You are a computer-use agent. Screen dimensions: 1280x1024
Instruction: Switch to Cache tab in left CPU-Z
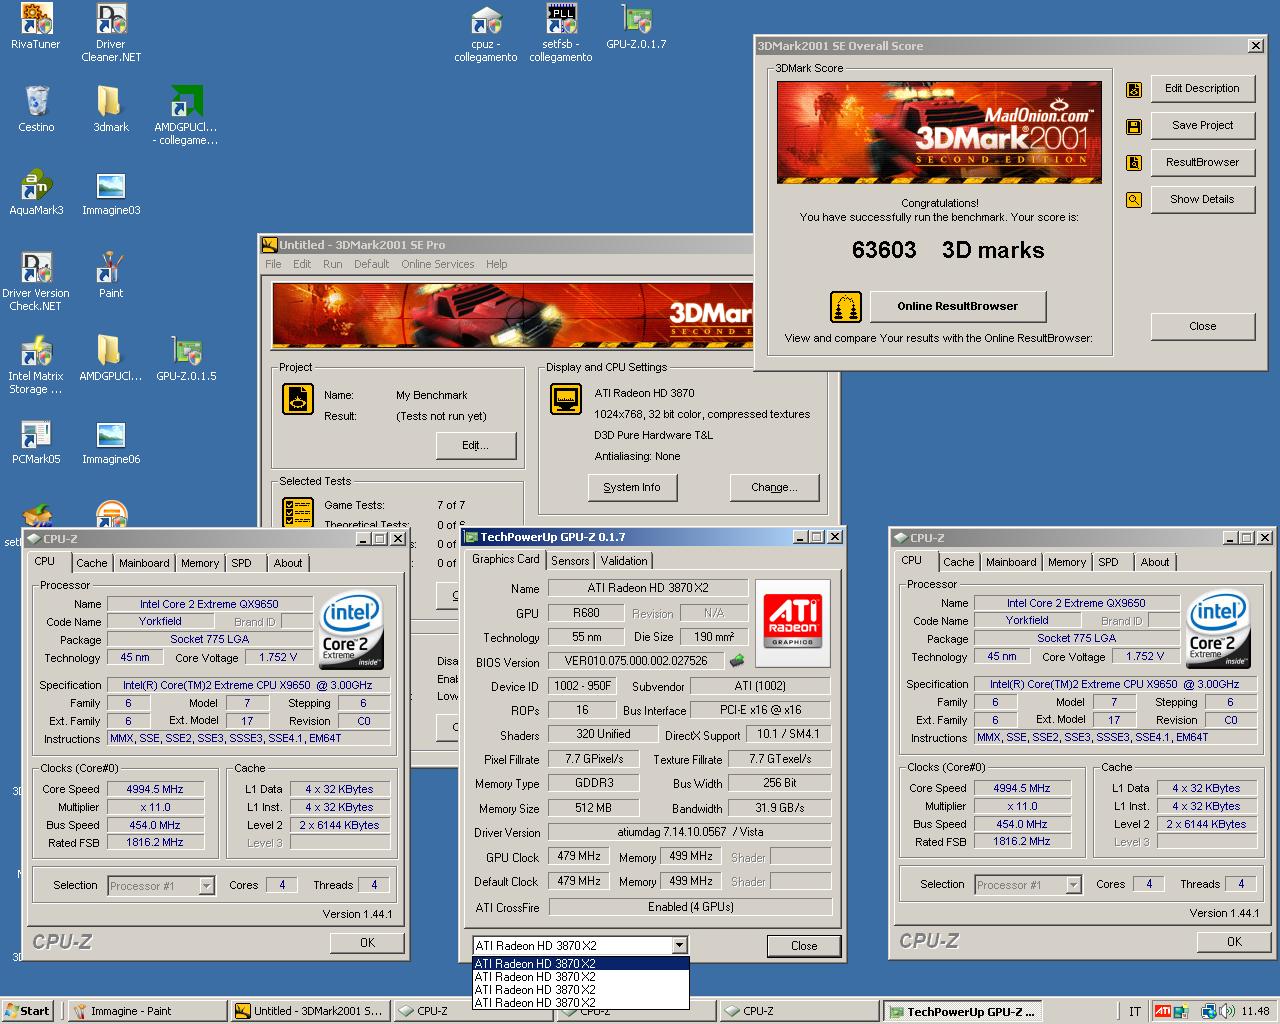coord(91,563)
